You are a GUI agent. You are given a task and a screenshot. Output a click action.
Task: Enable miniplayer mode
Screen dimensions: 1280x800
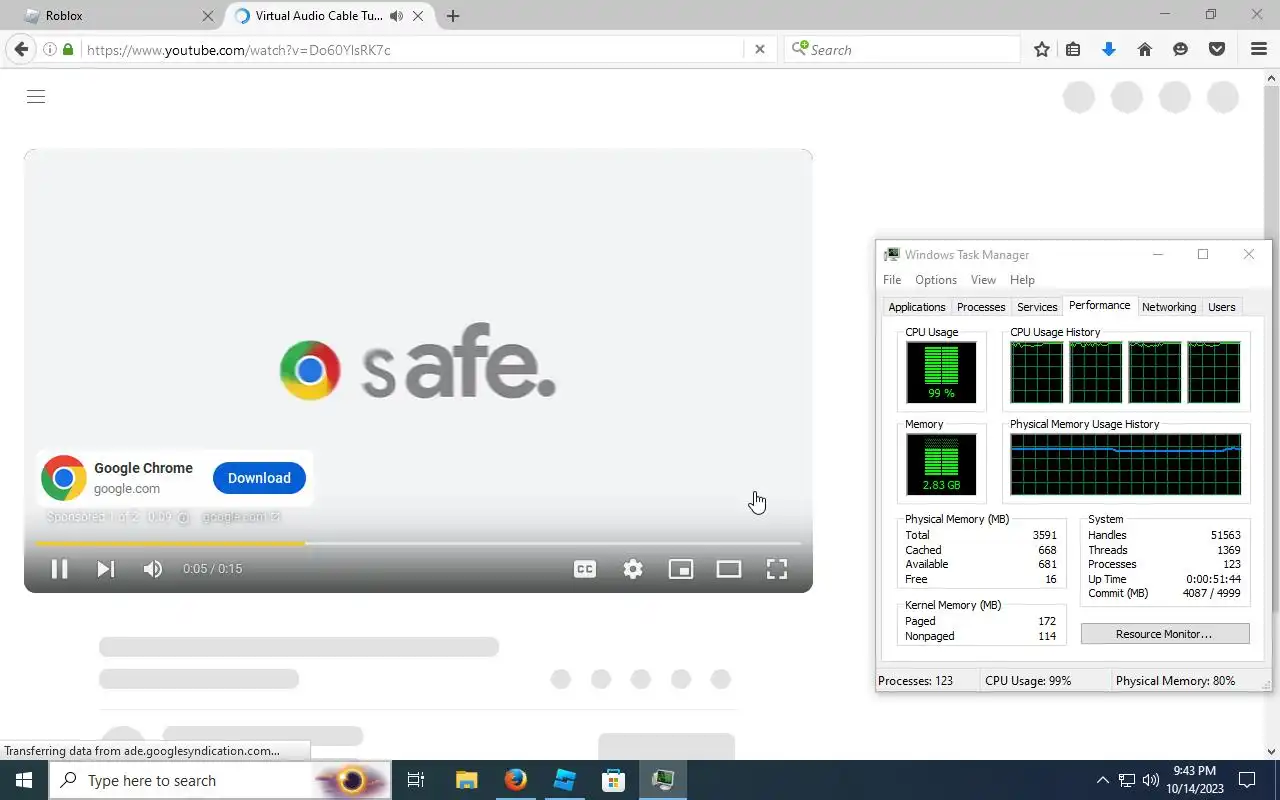681,569
